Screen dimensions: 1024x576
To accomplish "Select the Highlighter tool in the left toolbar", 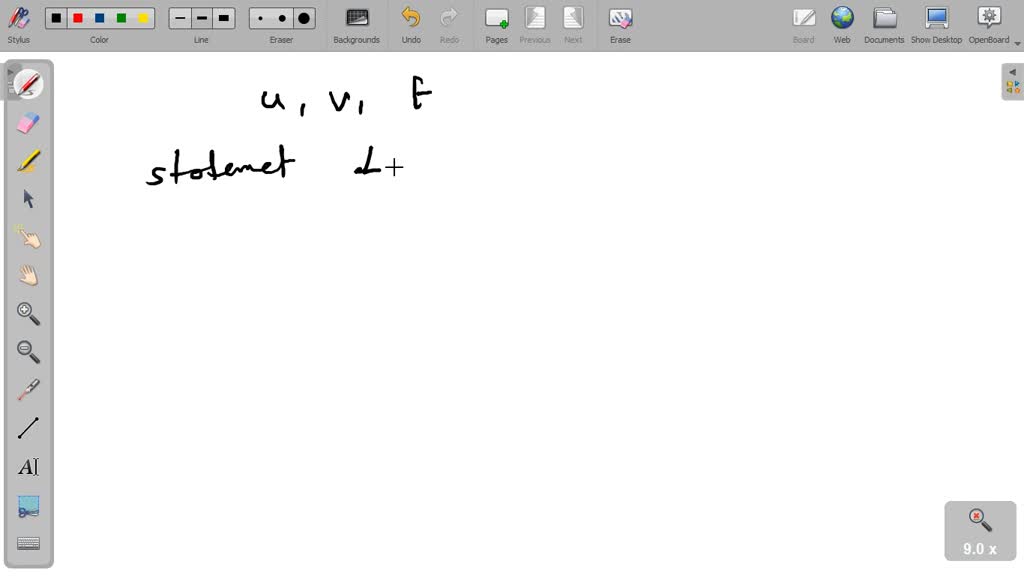I will 28,160.
